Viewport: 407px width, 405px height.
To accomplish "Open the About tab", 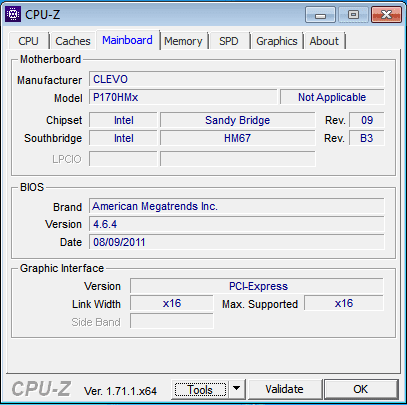I will [324, 41].
